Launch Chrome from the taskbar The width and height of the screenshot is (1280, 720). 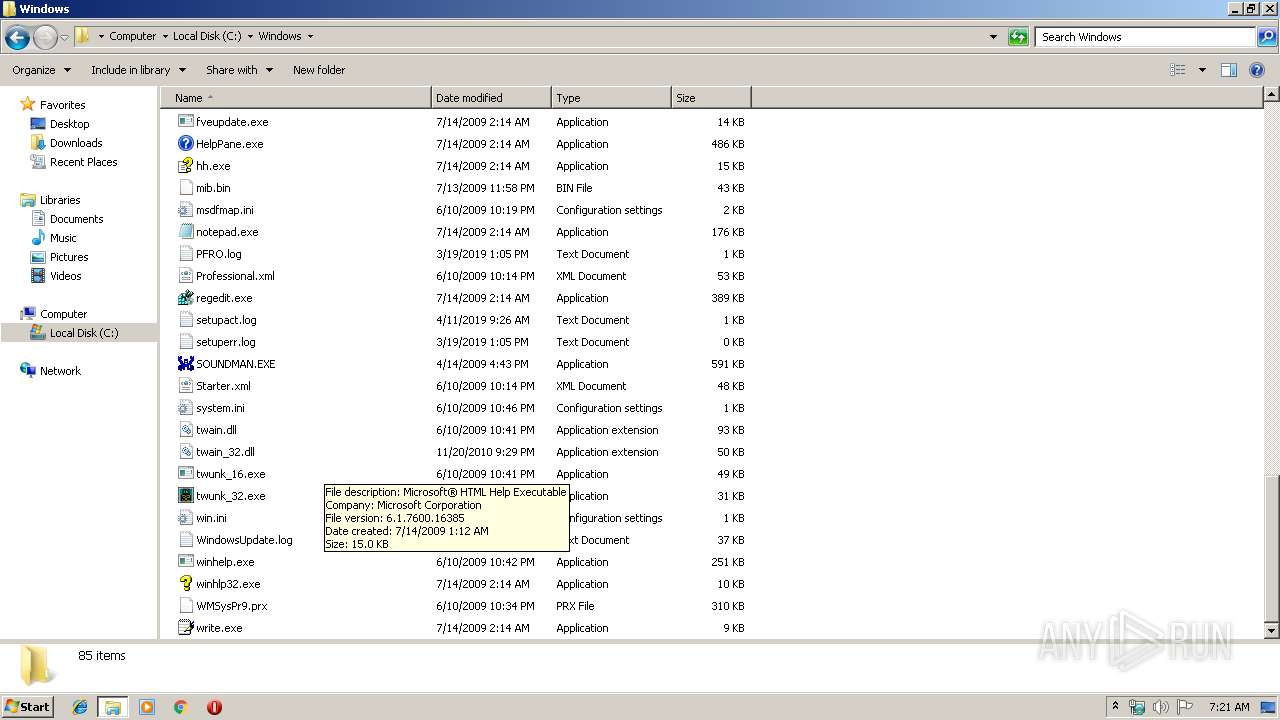(180, 707)
